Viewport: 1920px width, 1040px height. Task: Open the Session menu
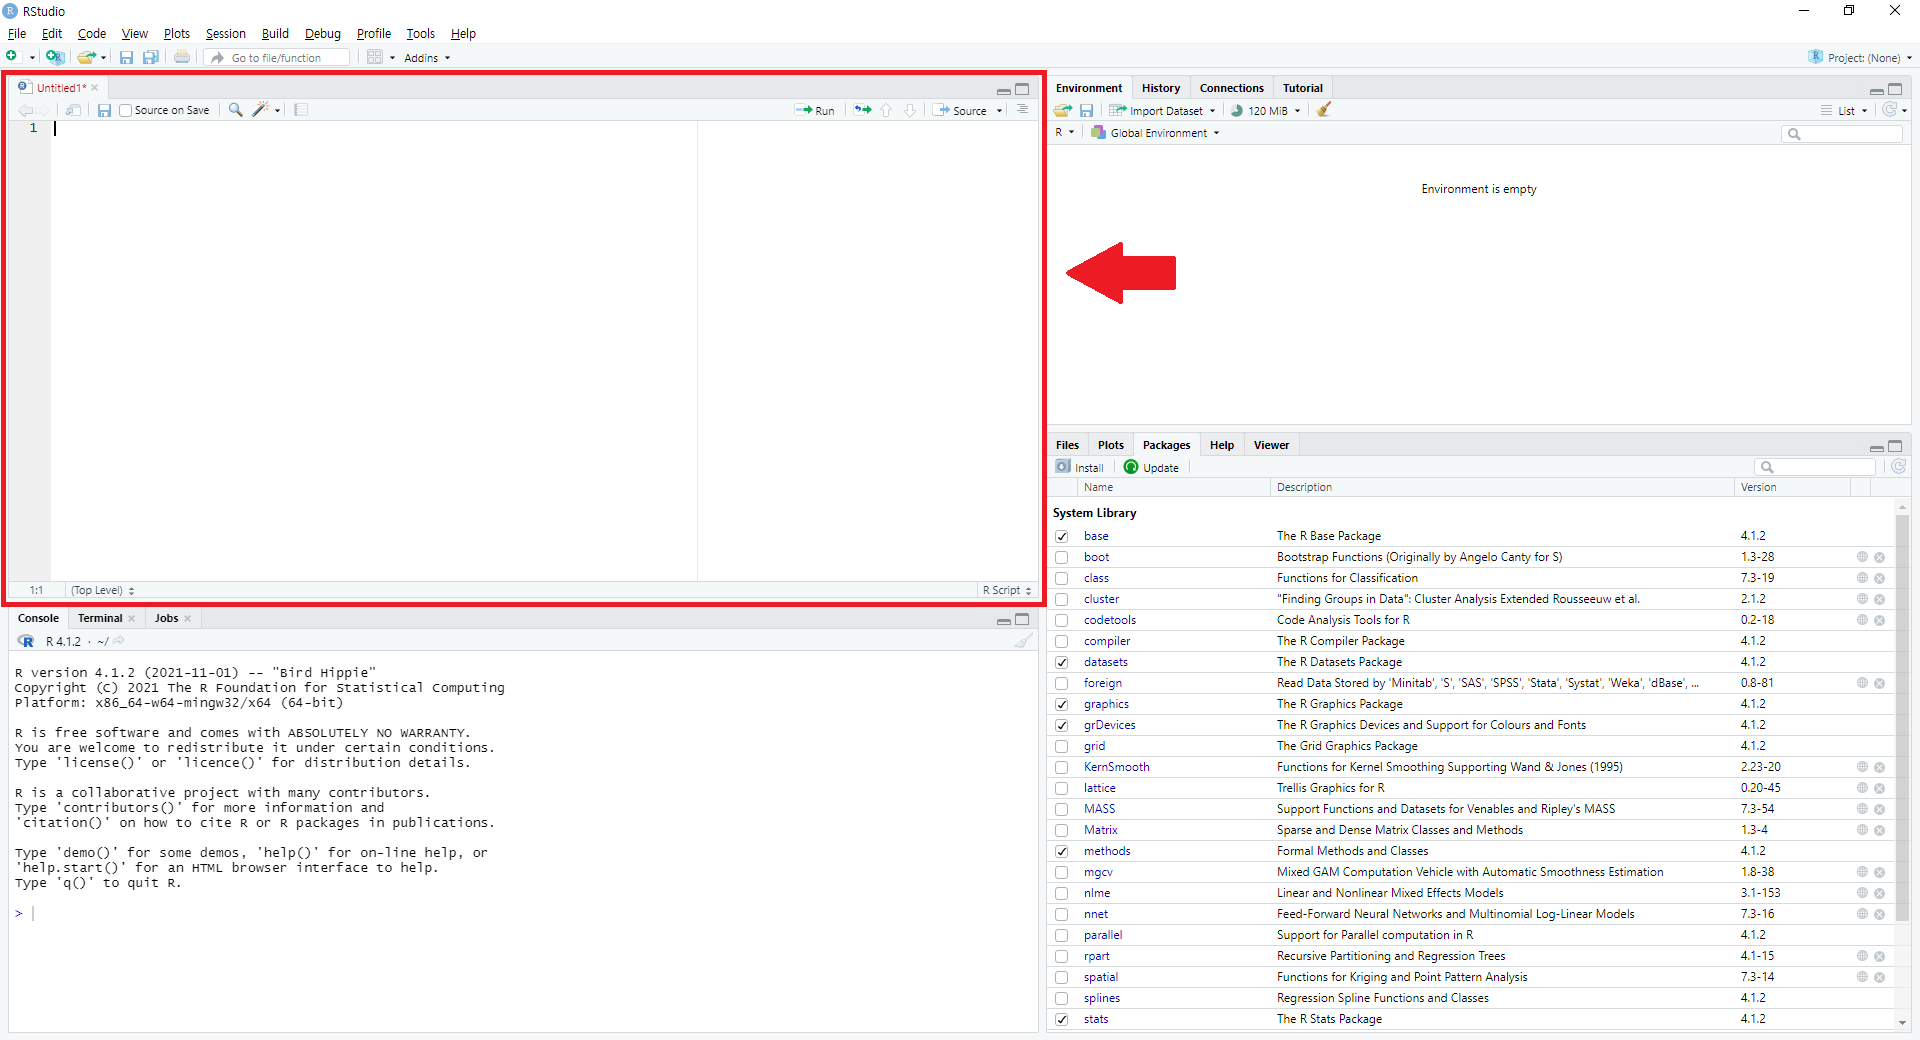point(225,33)
